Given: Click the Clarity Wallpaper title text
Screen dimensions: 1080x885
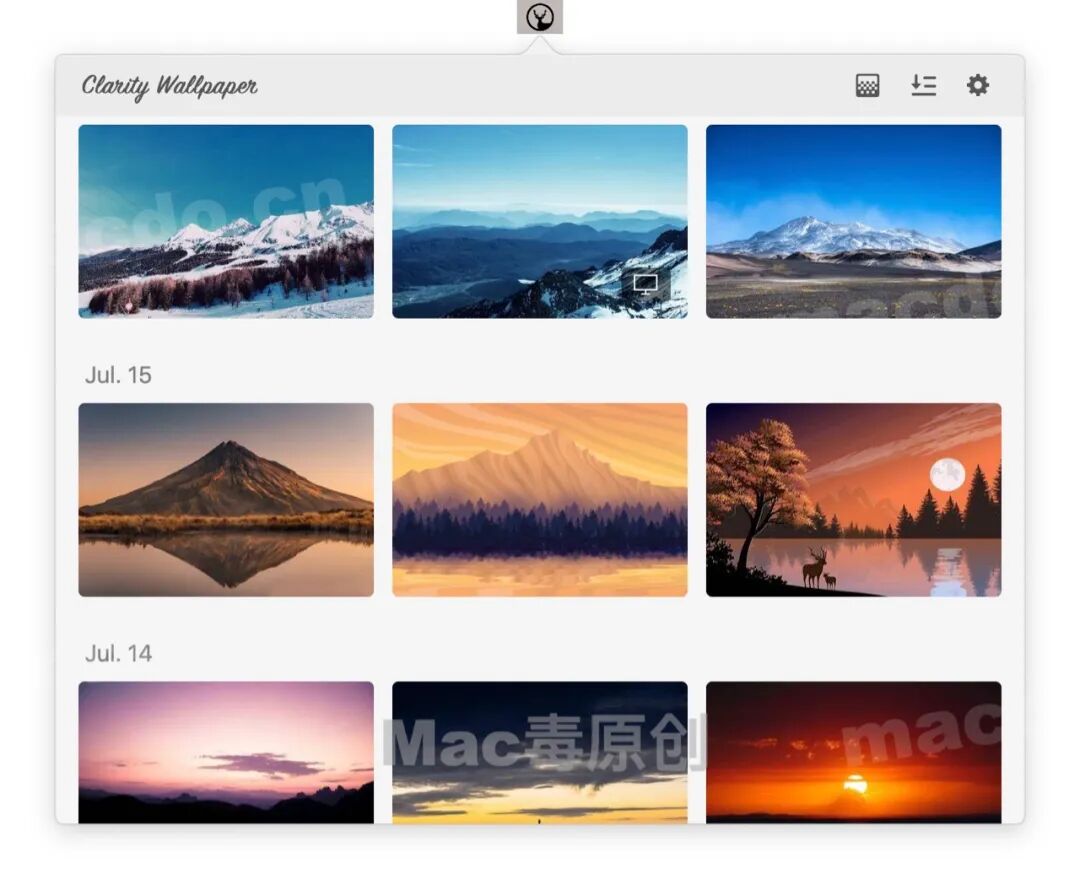Looking at the screenshot, I should (x=168, y=86).
